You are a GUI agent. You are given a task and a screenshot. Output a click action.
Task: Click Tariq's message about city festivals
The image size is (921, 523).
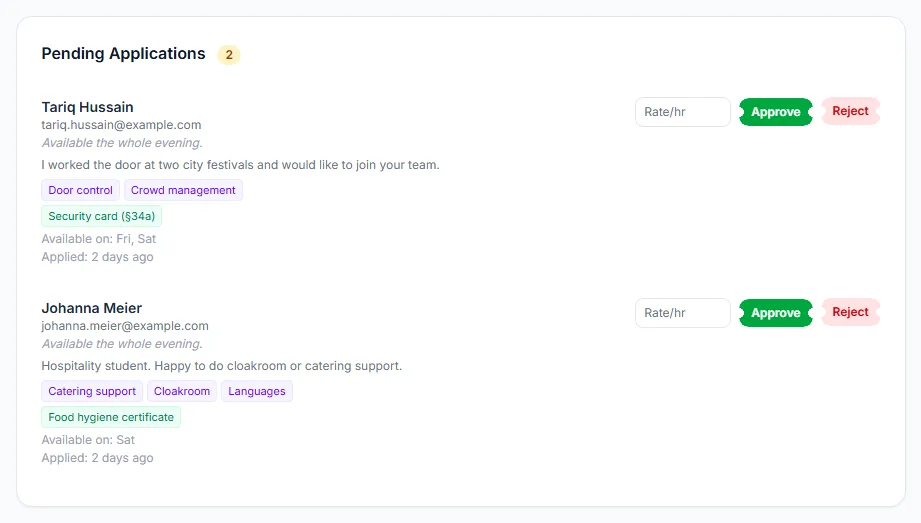tap(240, 165)
